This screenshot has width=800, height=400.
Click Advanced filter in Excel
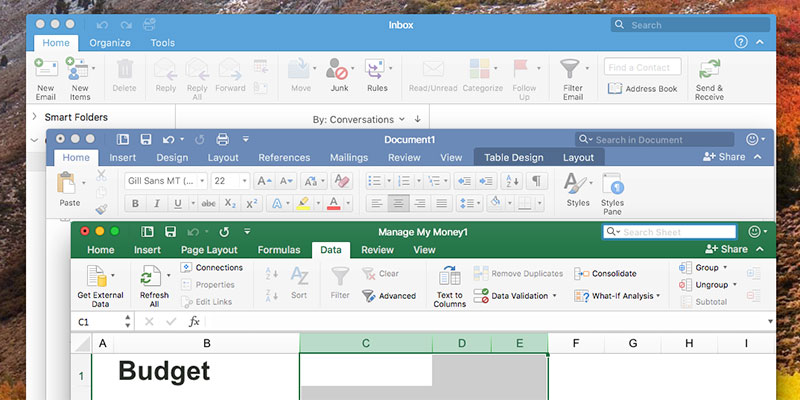389,296
